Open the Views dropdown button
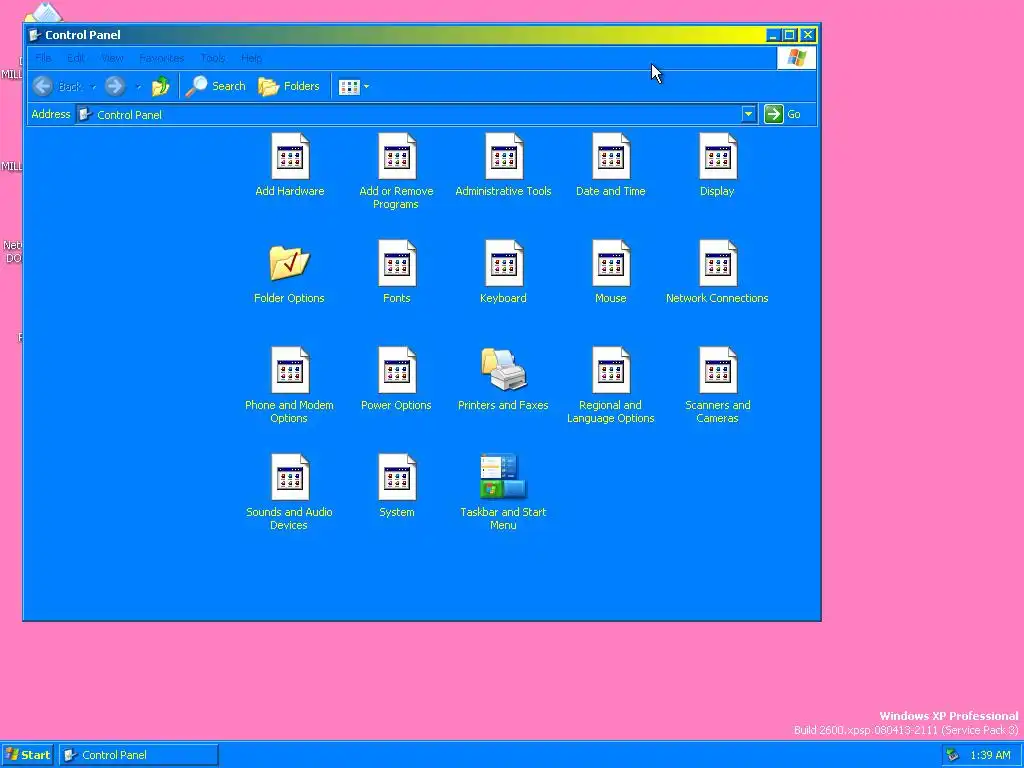This screenshot has height=768, width=1024. [354, 86]
